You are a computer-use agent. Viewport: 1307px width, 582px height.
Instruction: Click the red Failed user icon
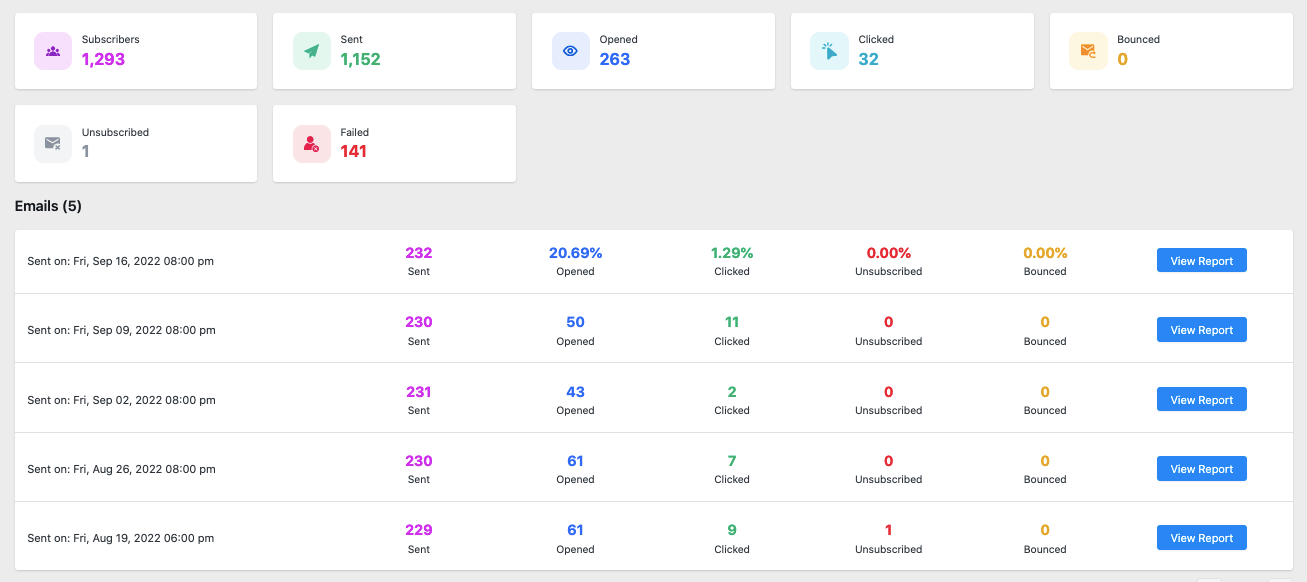[312, 144]
